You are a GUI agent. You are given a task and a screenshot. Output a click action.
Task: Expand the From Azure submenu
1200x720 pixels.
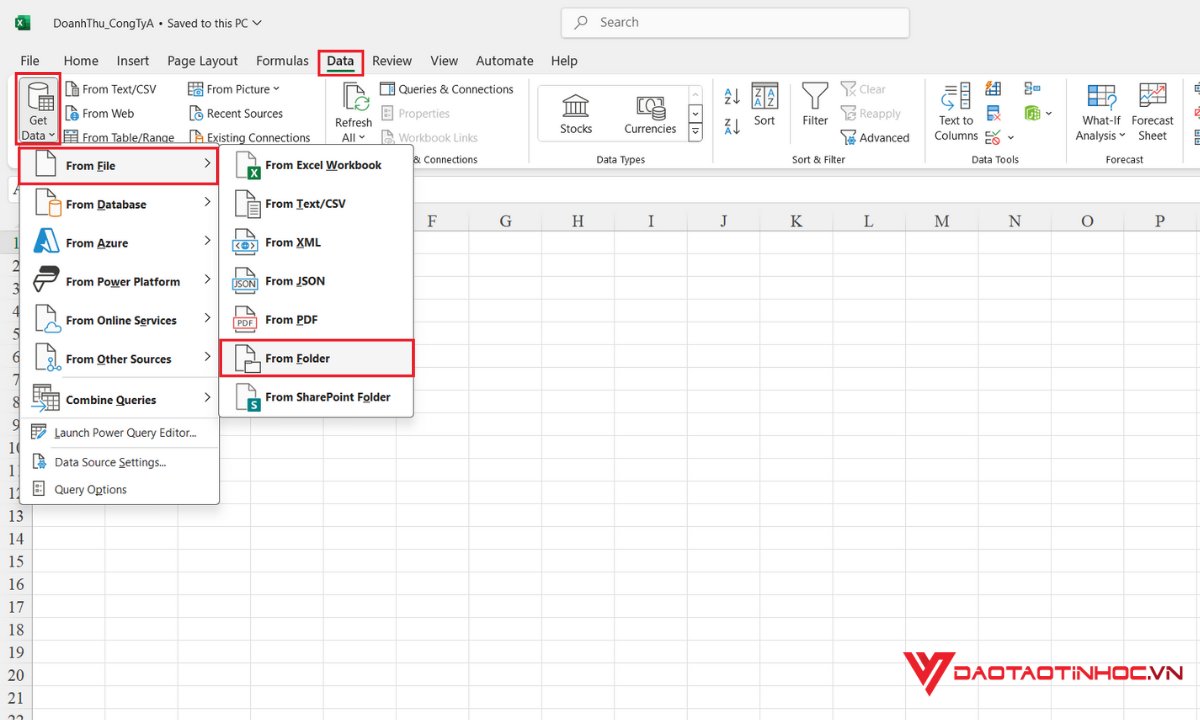pyautogui.click(x=119, y=243)
